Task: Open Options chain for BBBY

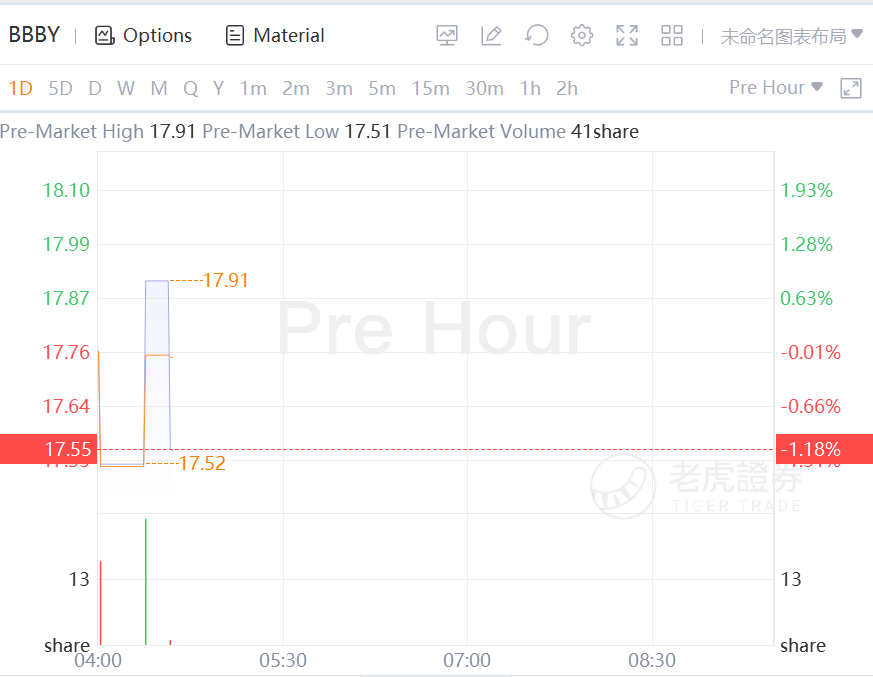Action: point(144,36)
